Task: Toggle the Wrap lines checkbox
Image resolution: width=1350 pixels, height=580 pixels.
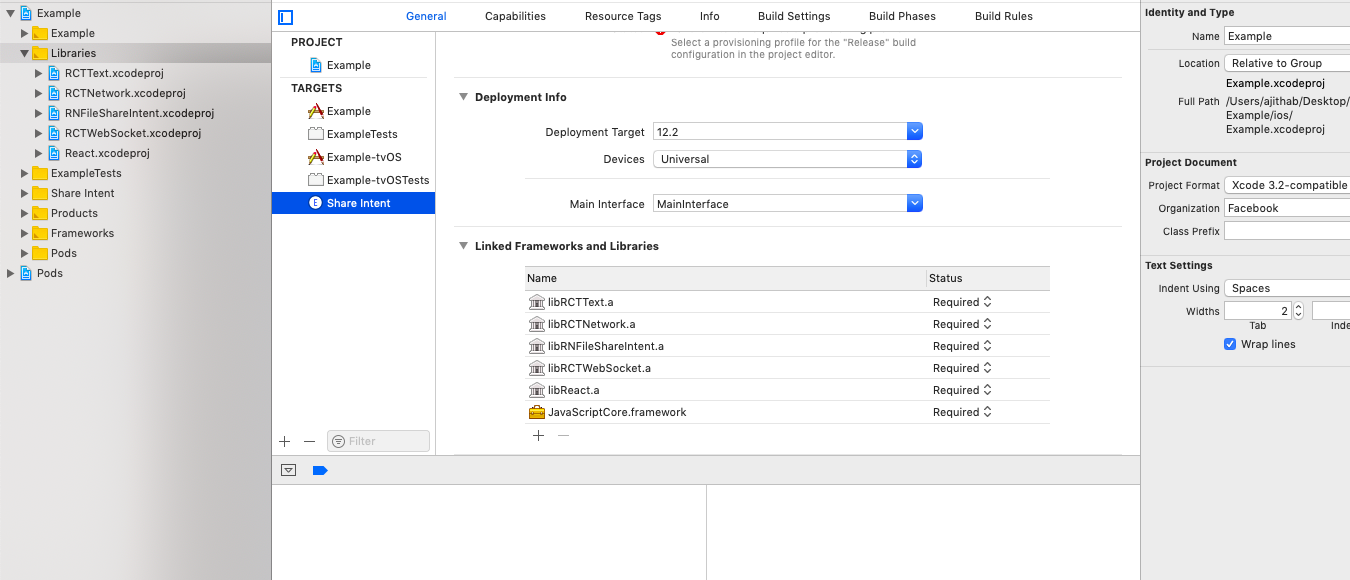Action: 1230,344
